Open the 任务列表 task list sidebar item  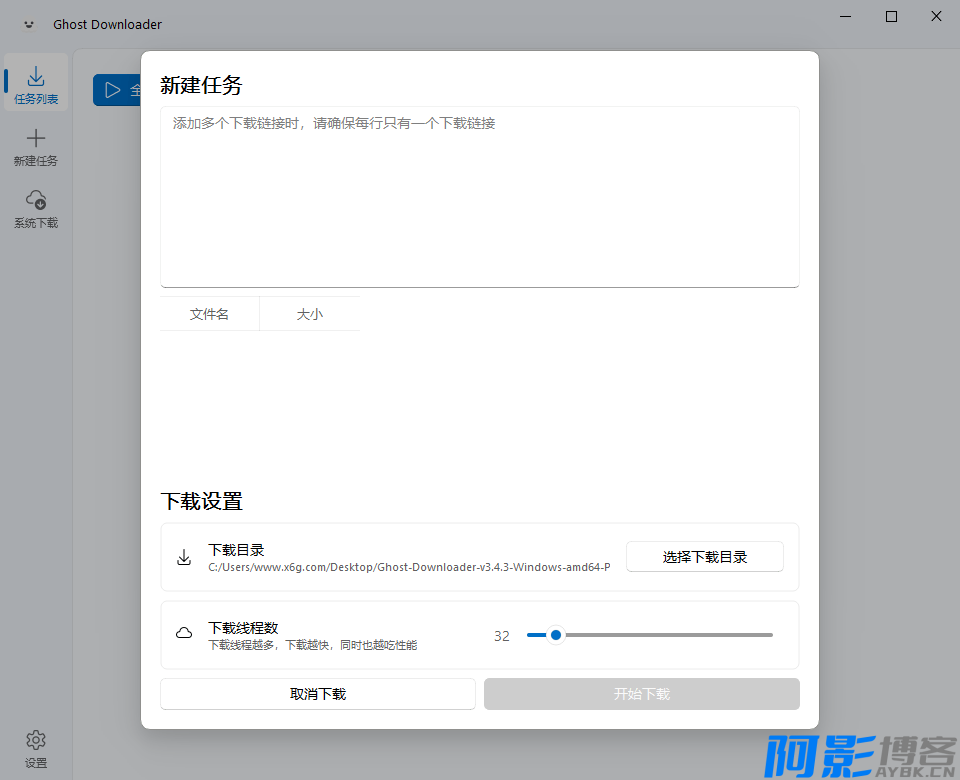click(x=36, y=83)
